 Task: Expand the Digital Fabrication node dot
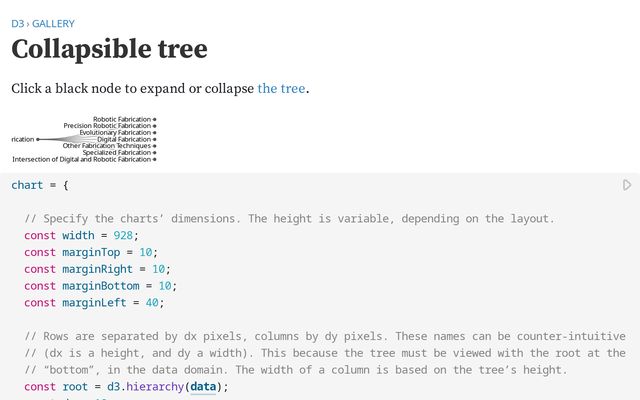pos(154,139)
